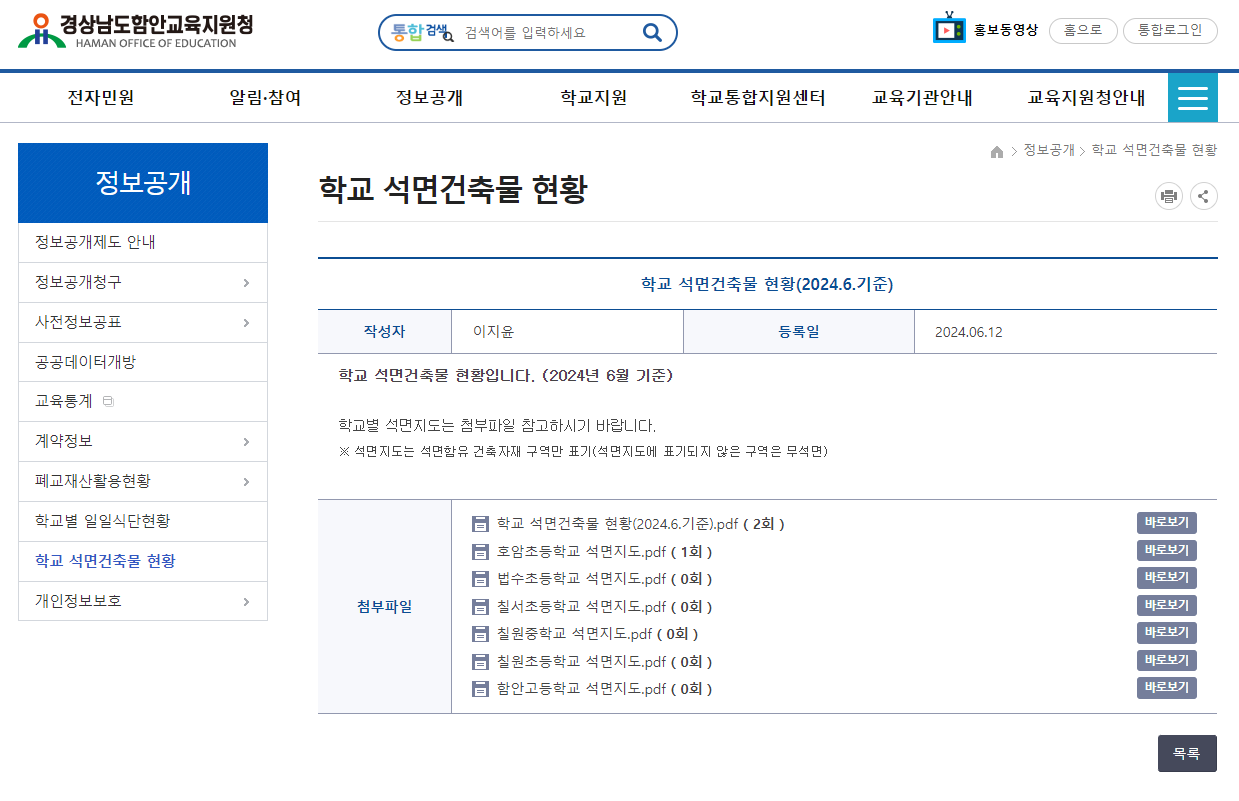Open the 교육기관안내 main menu
Image resolution: width=1239 pixels, height=801 pixels.
click(x=922, y=98)
